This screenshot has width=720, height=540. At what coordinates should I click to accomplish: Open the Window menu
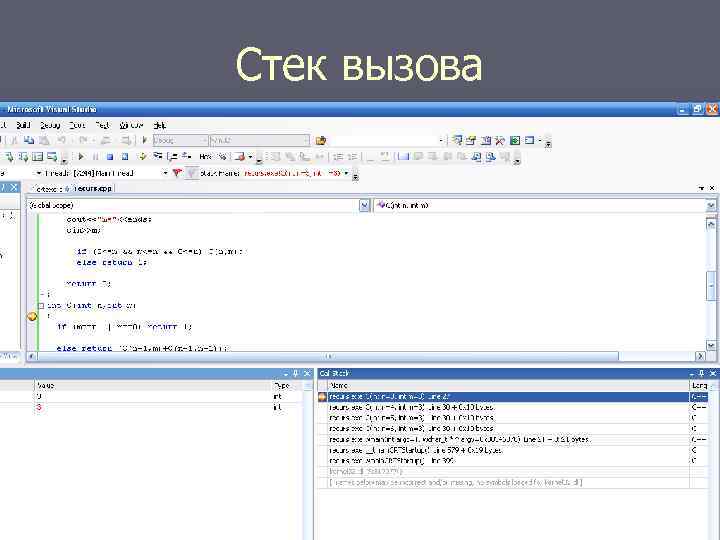131,125
